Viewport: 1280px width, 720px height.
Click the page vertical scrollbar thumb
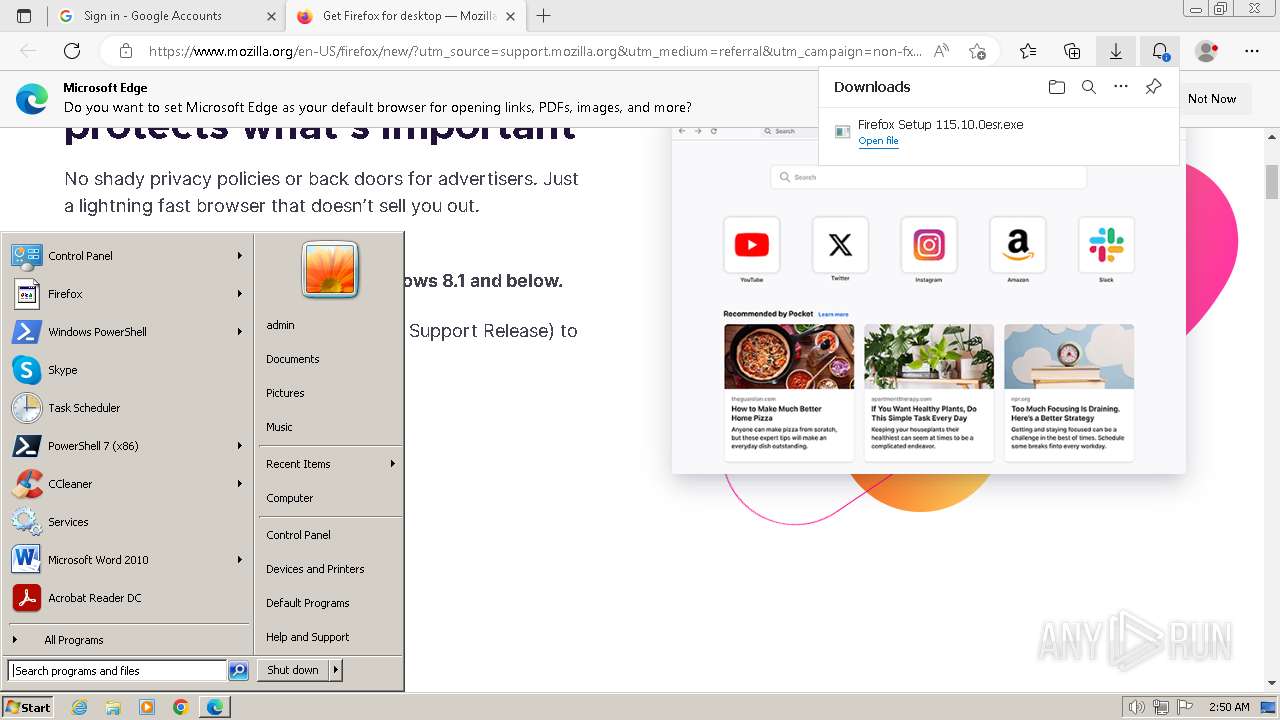point(1272,182)
